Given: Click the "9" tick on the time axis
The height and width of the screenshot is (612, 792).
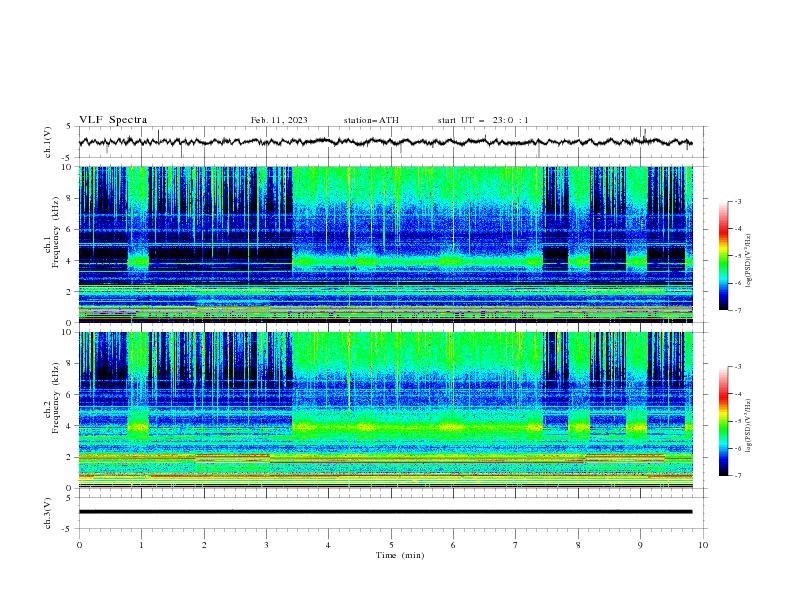Looking at the screenshot, I should point(640,545).
